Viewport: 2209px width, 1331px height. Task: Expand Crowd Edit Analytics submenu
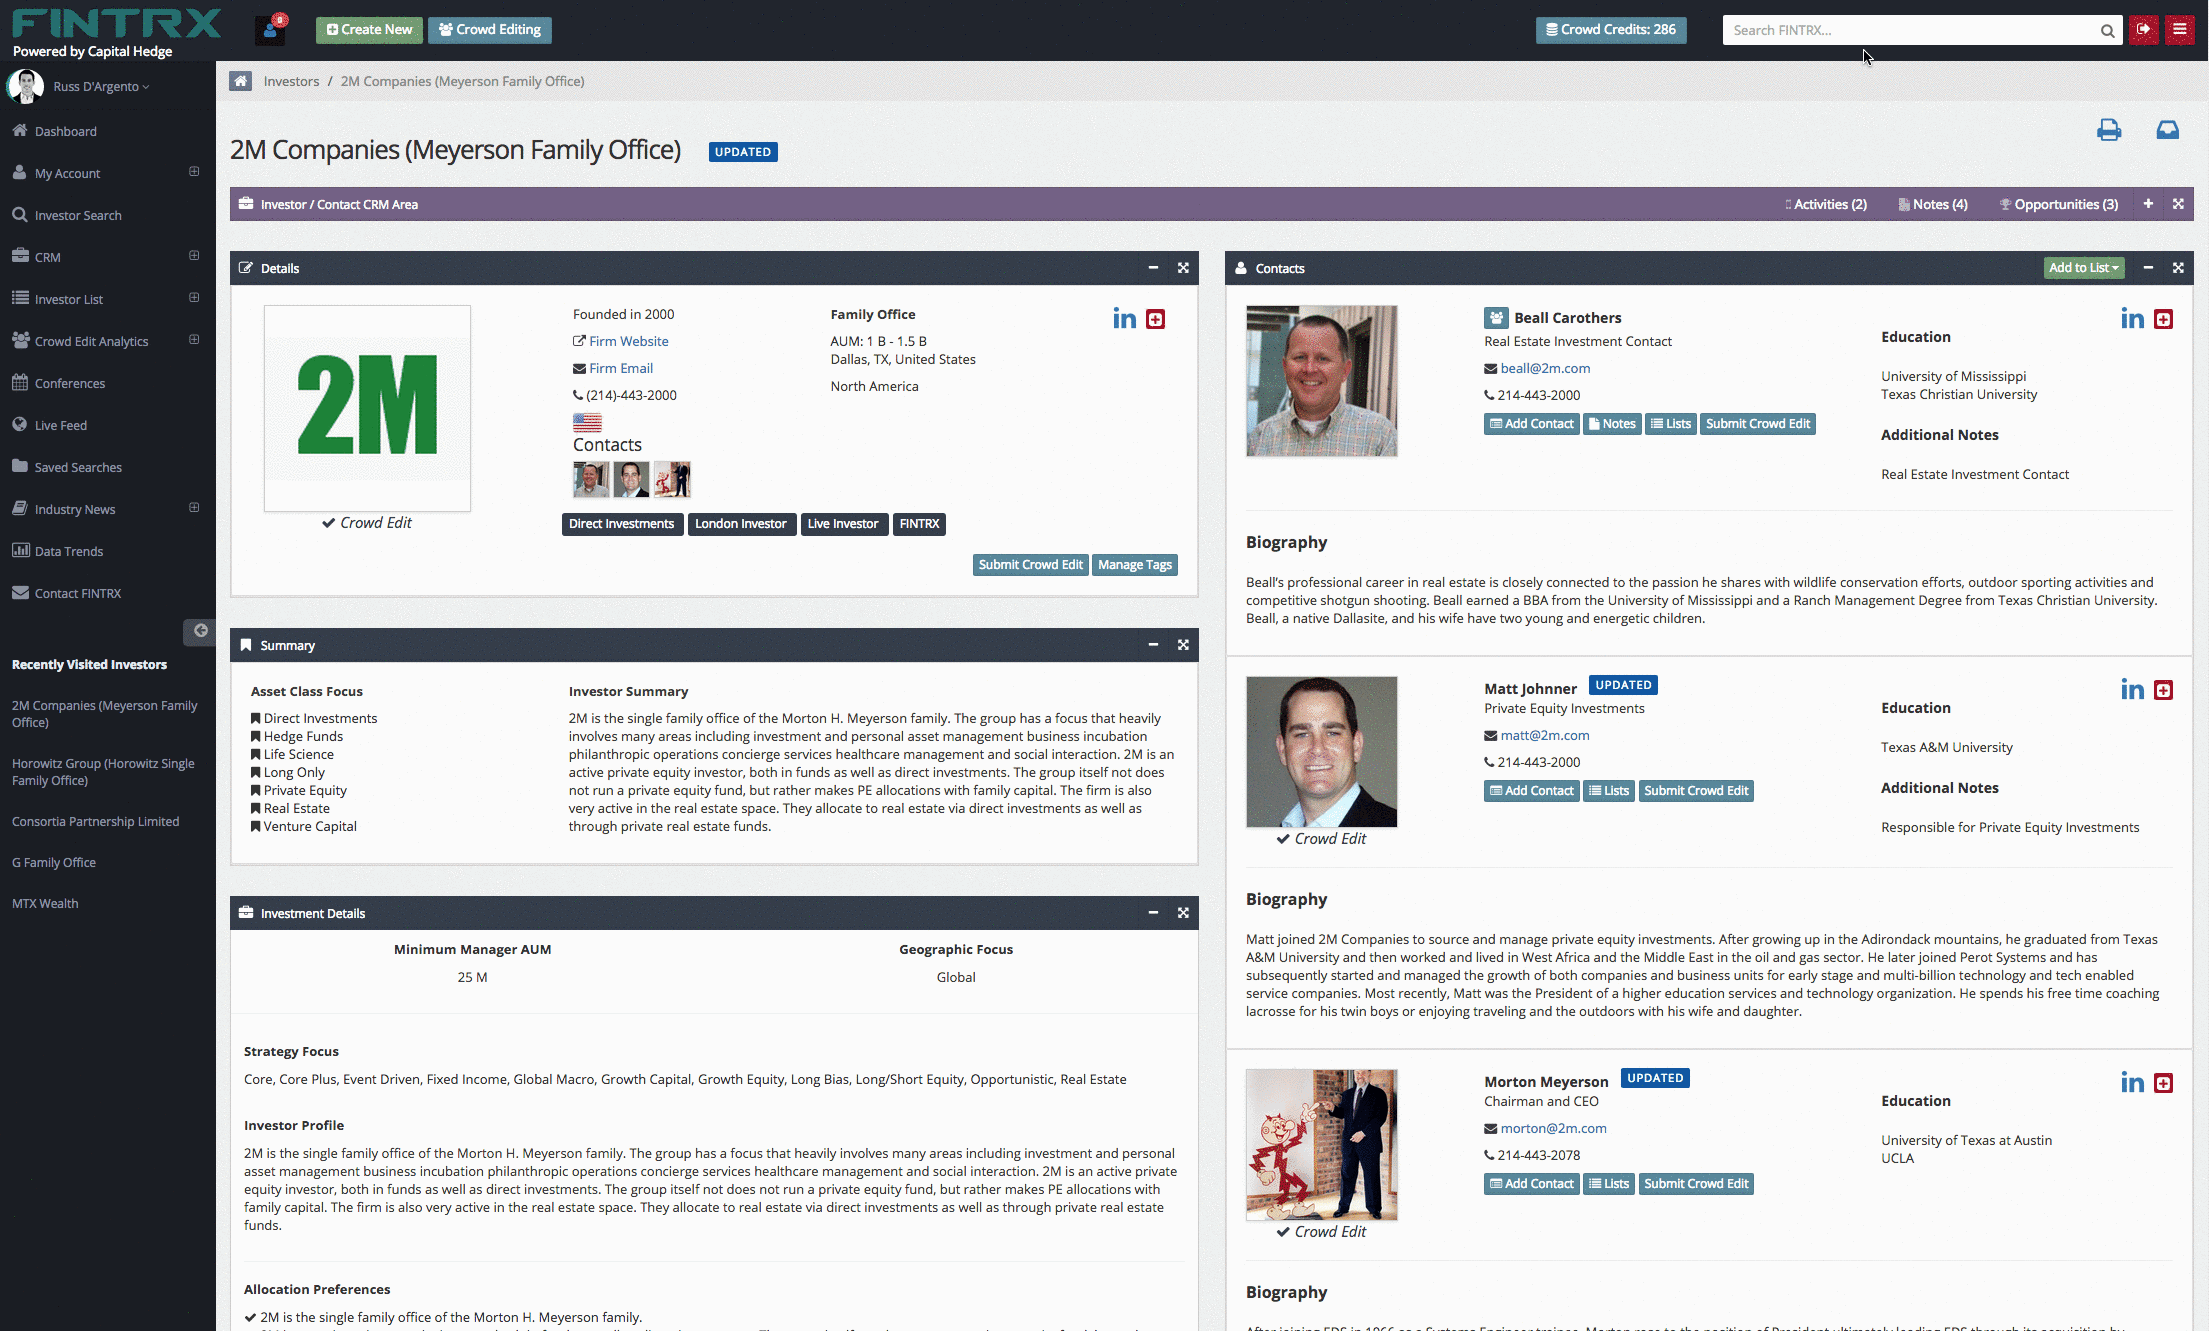pyautogui.click(x=194, y=340)
